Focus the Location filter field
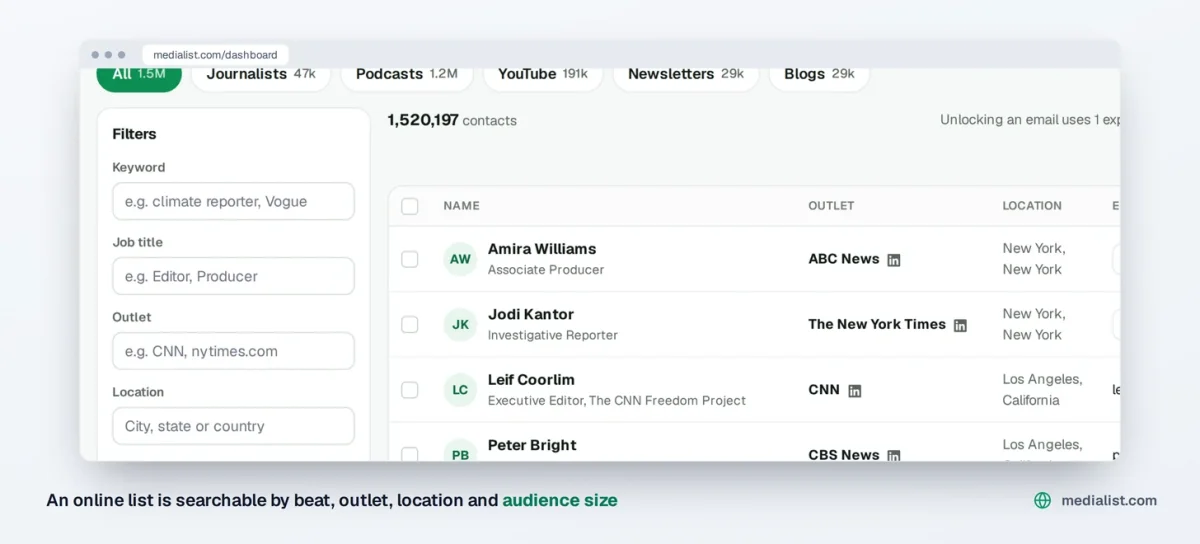Screen dimensions: 1200x544 coord(233,426)
